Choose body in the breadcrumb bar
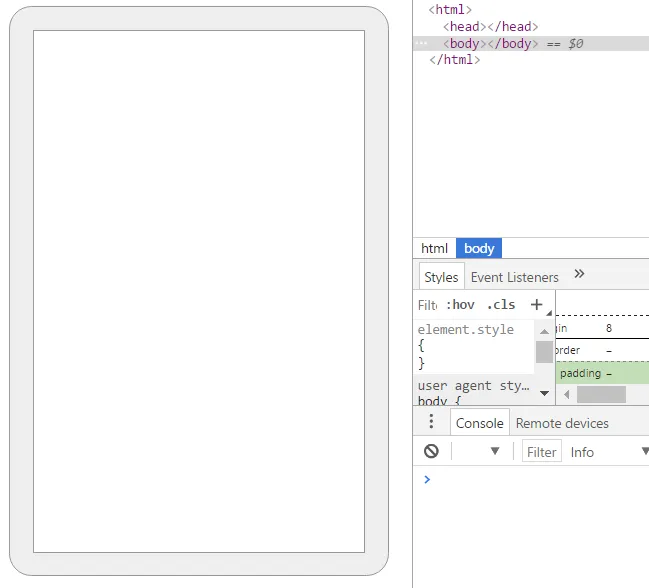 pyautogui.click(x=479, y=248)
